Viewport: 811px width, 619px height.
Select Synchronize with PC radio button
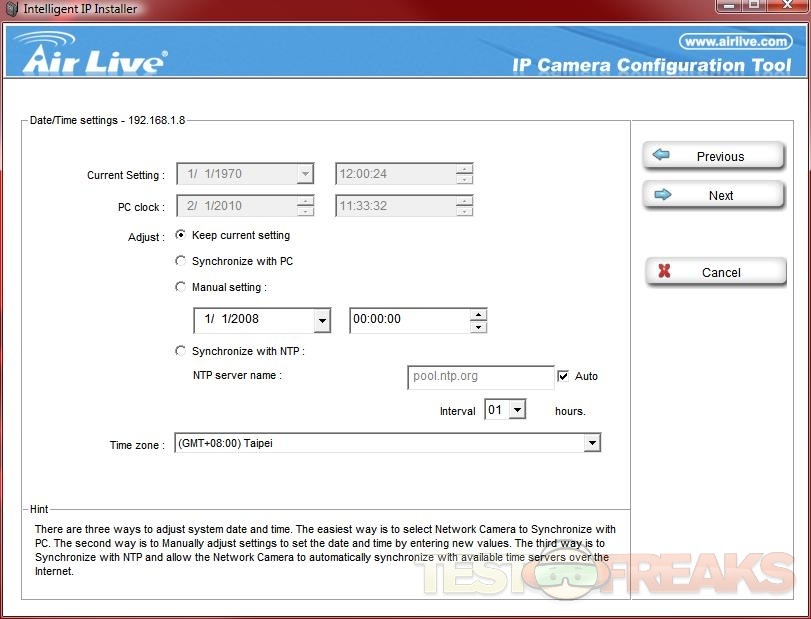pyautogui.click(x=181, y=261)
